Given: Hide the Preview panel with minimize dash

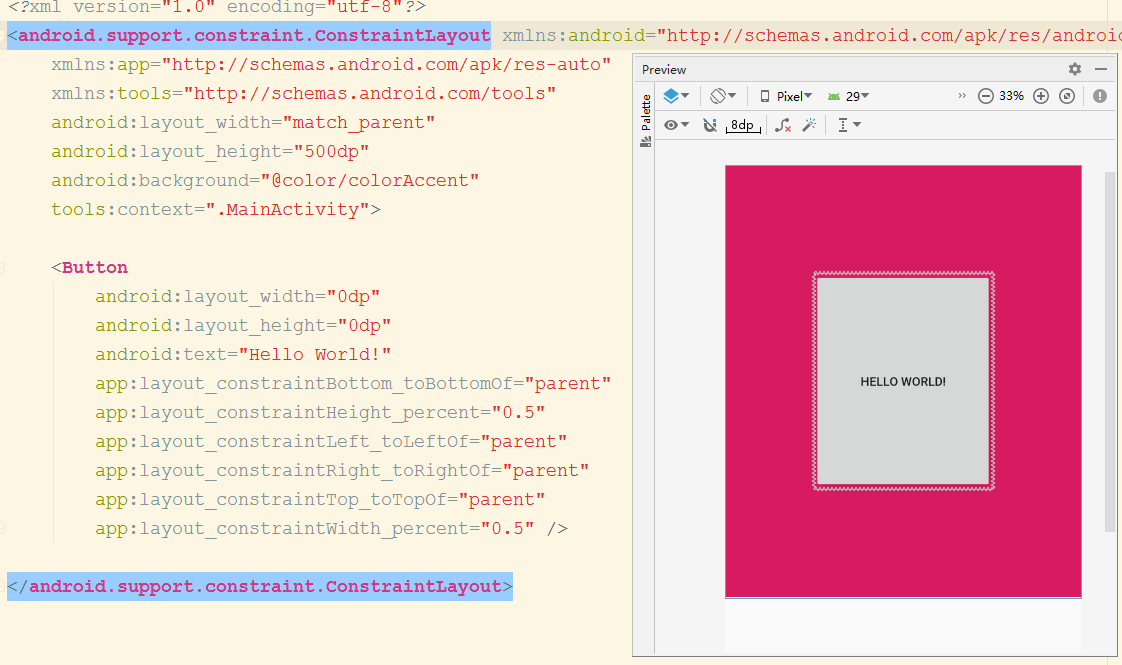Looking at the screenshot, I should coord(1101,69).
